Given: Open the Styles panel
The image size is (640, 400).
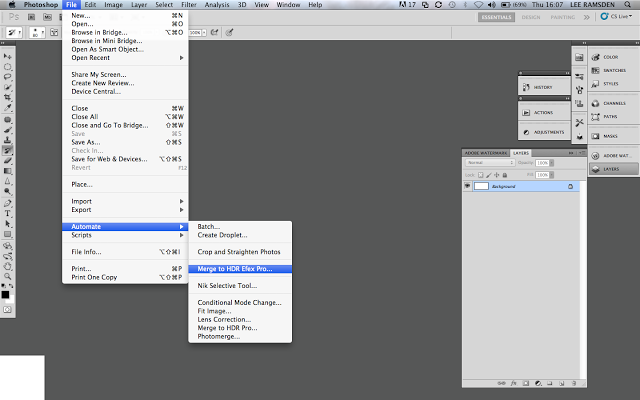Looking at the screenshot, I should (x=613, y=84).
